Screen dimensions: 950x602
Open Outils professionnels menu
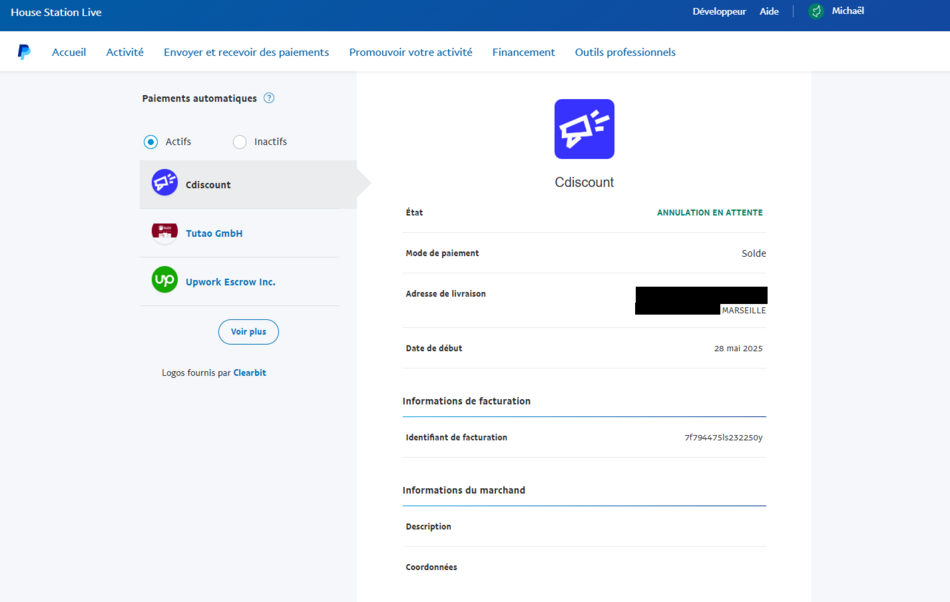pos(625,52)
